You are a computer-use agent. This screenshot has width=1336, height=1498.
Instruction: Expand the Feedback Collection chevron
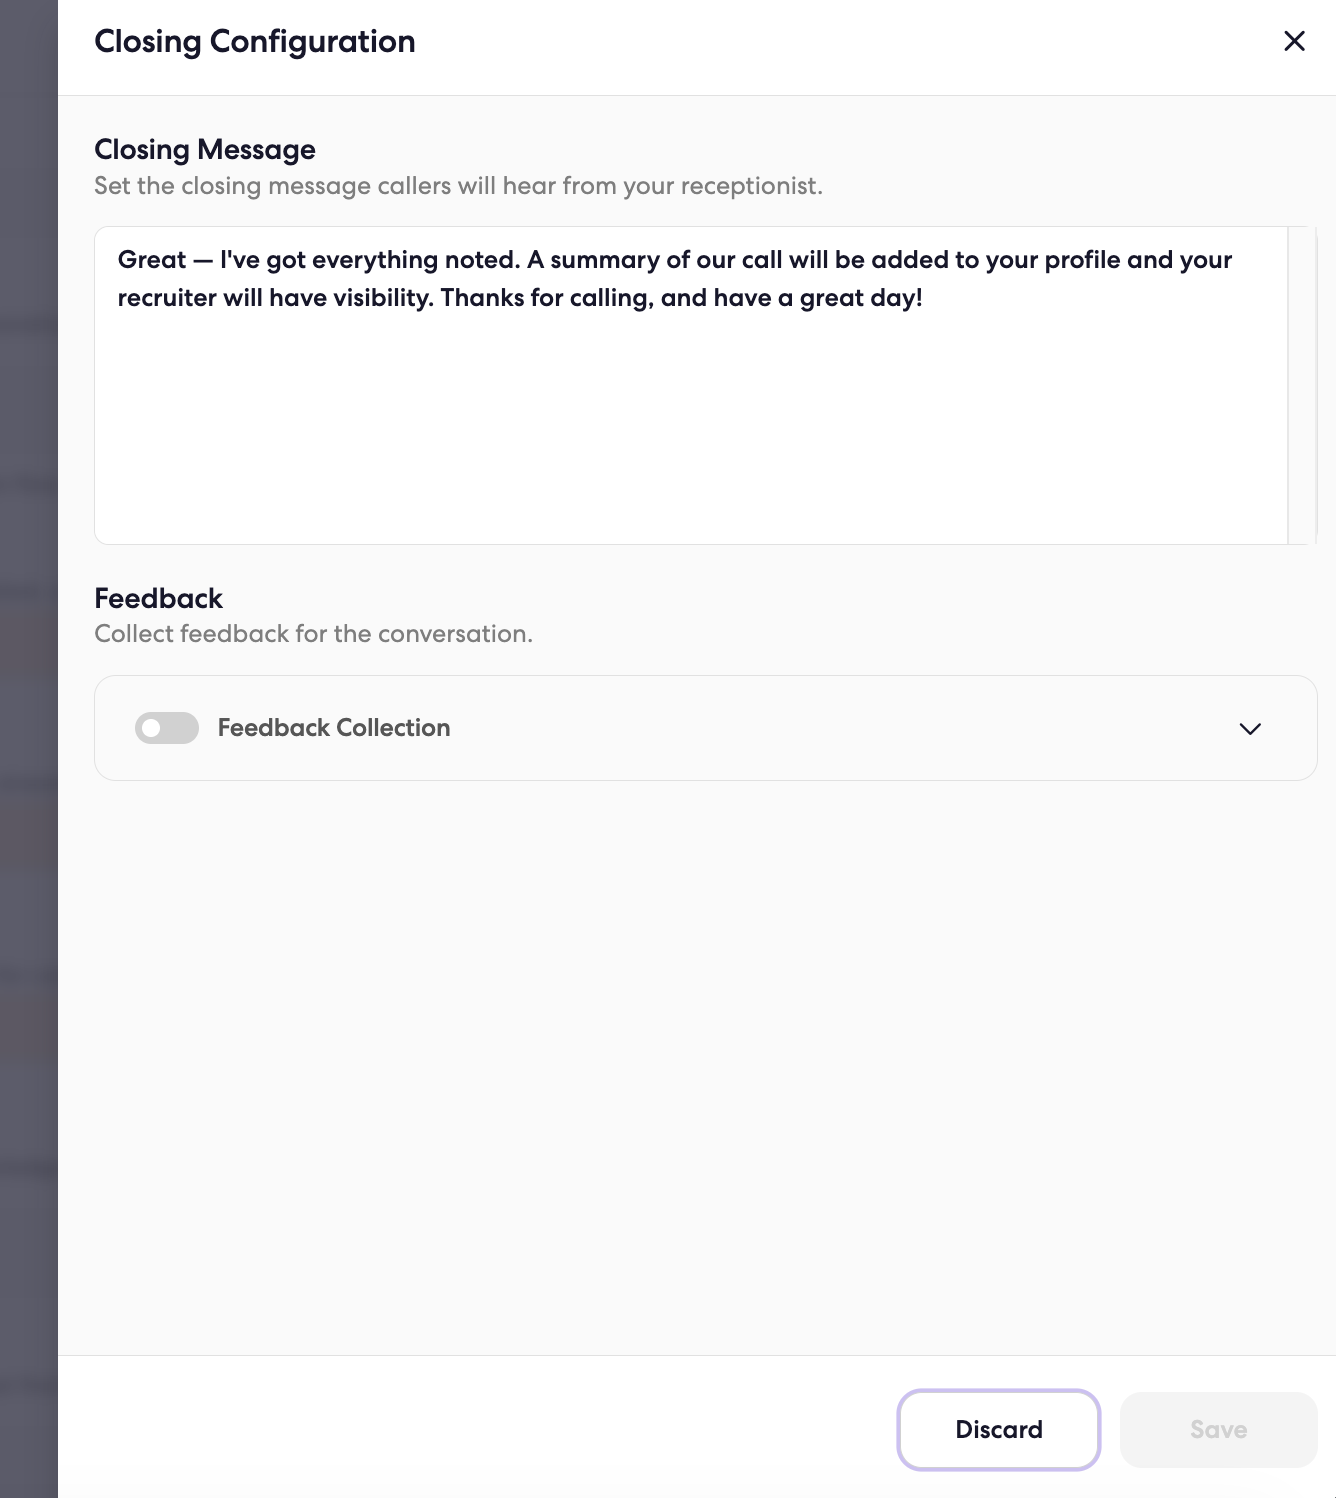coord(1250,728)
